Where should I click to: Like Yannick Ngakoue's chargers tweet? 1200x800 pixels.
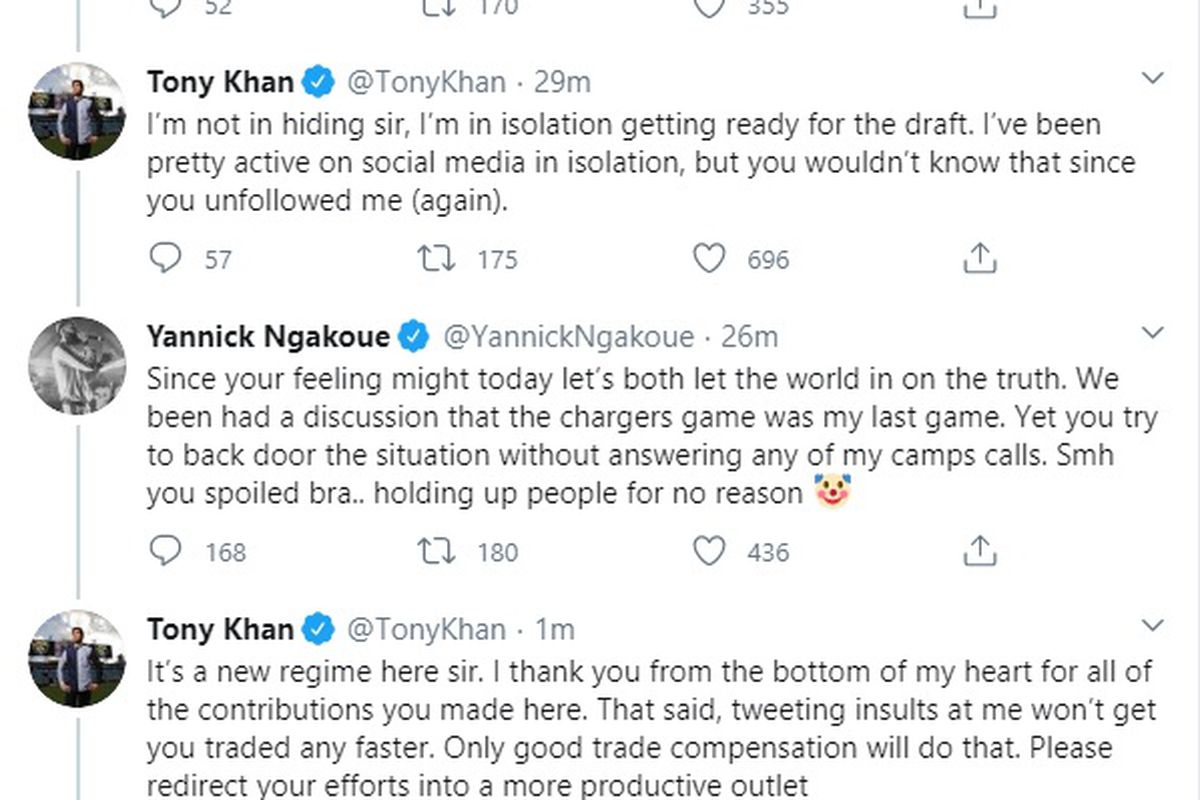click(709, 551)
